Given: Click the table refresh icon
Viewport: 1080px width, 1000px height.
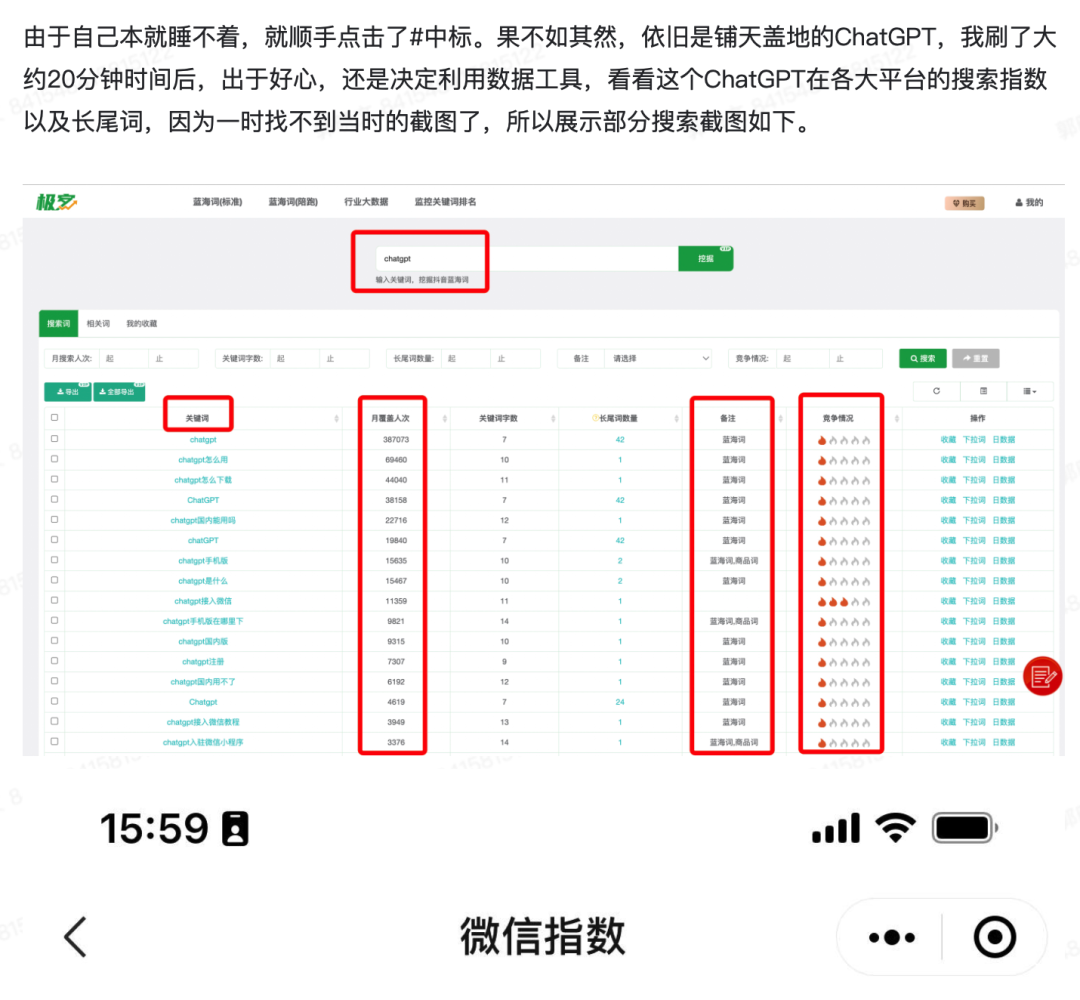Looking at the screenshot, I should 936,391.
